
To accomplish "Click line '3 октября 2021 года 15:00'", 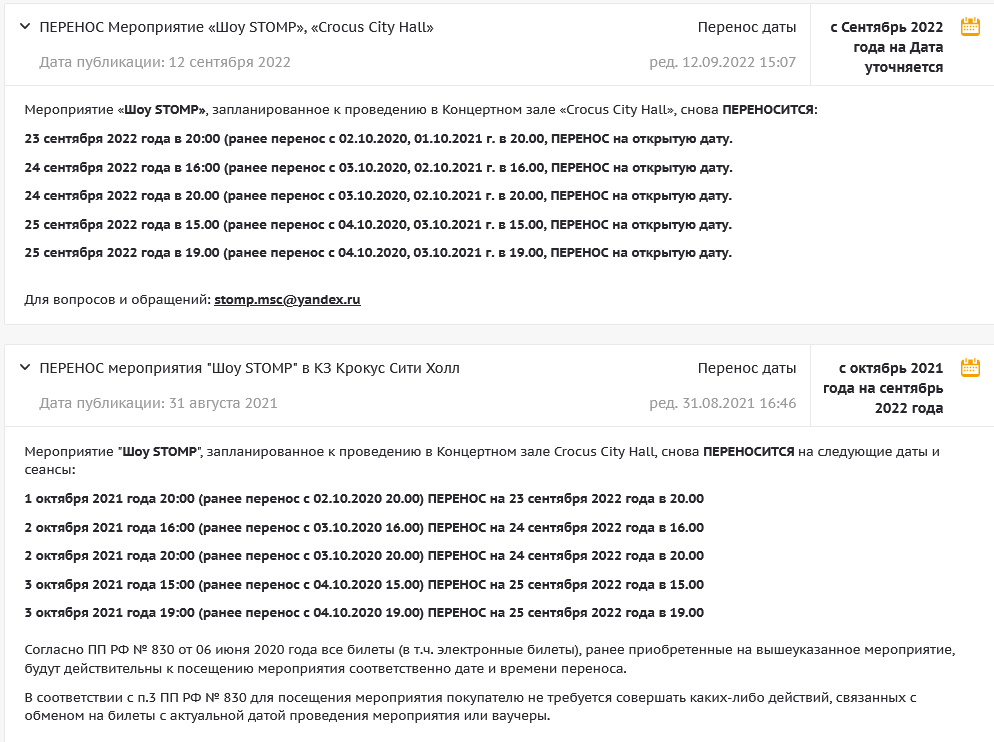I will 365,584.
